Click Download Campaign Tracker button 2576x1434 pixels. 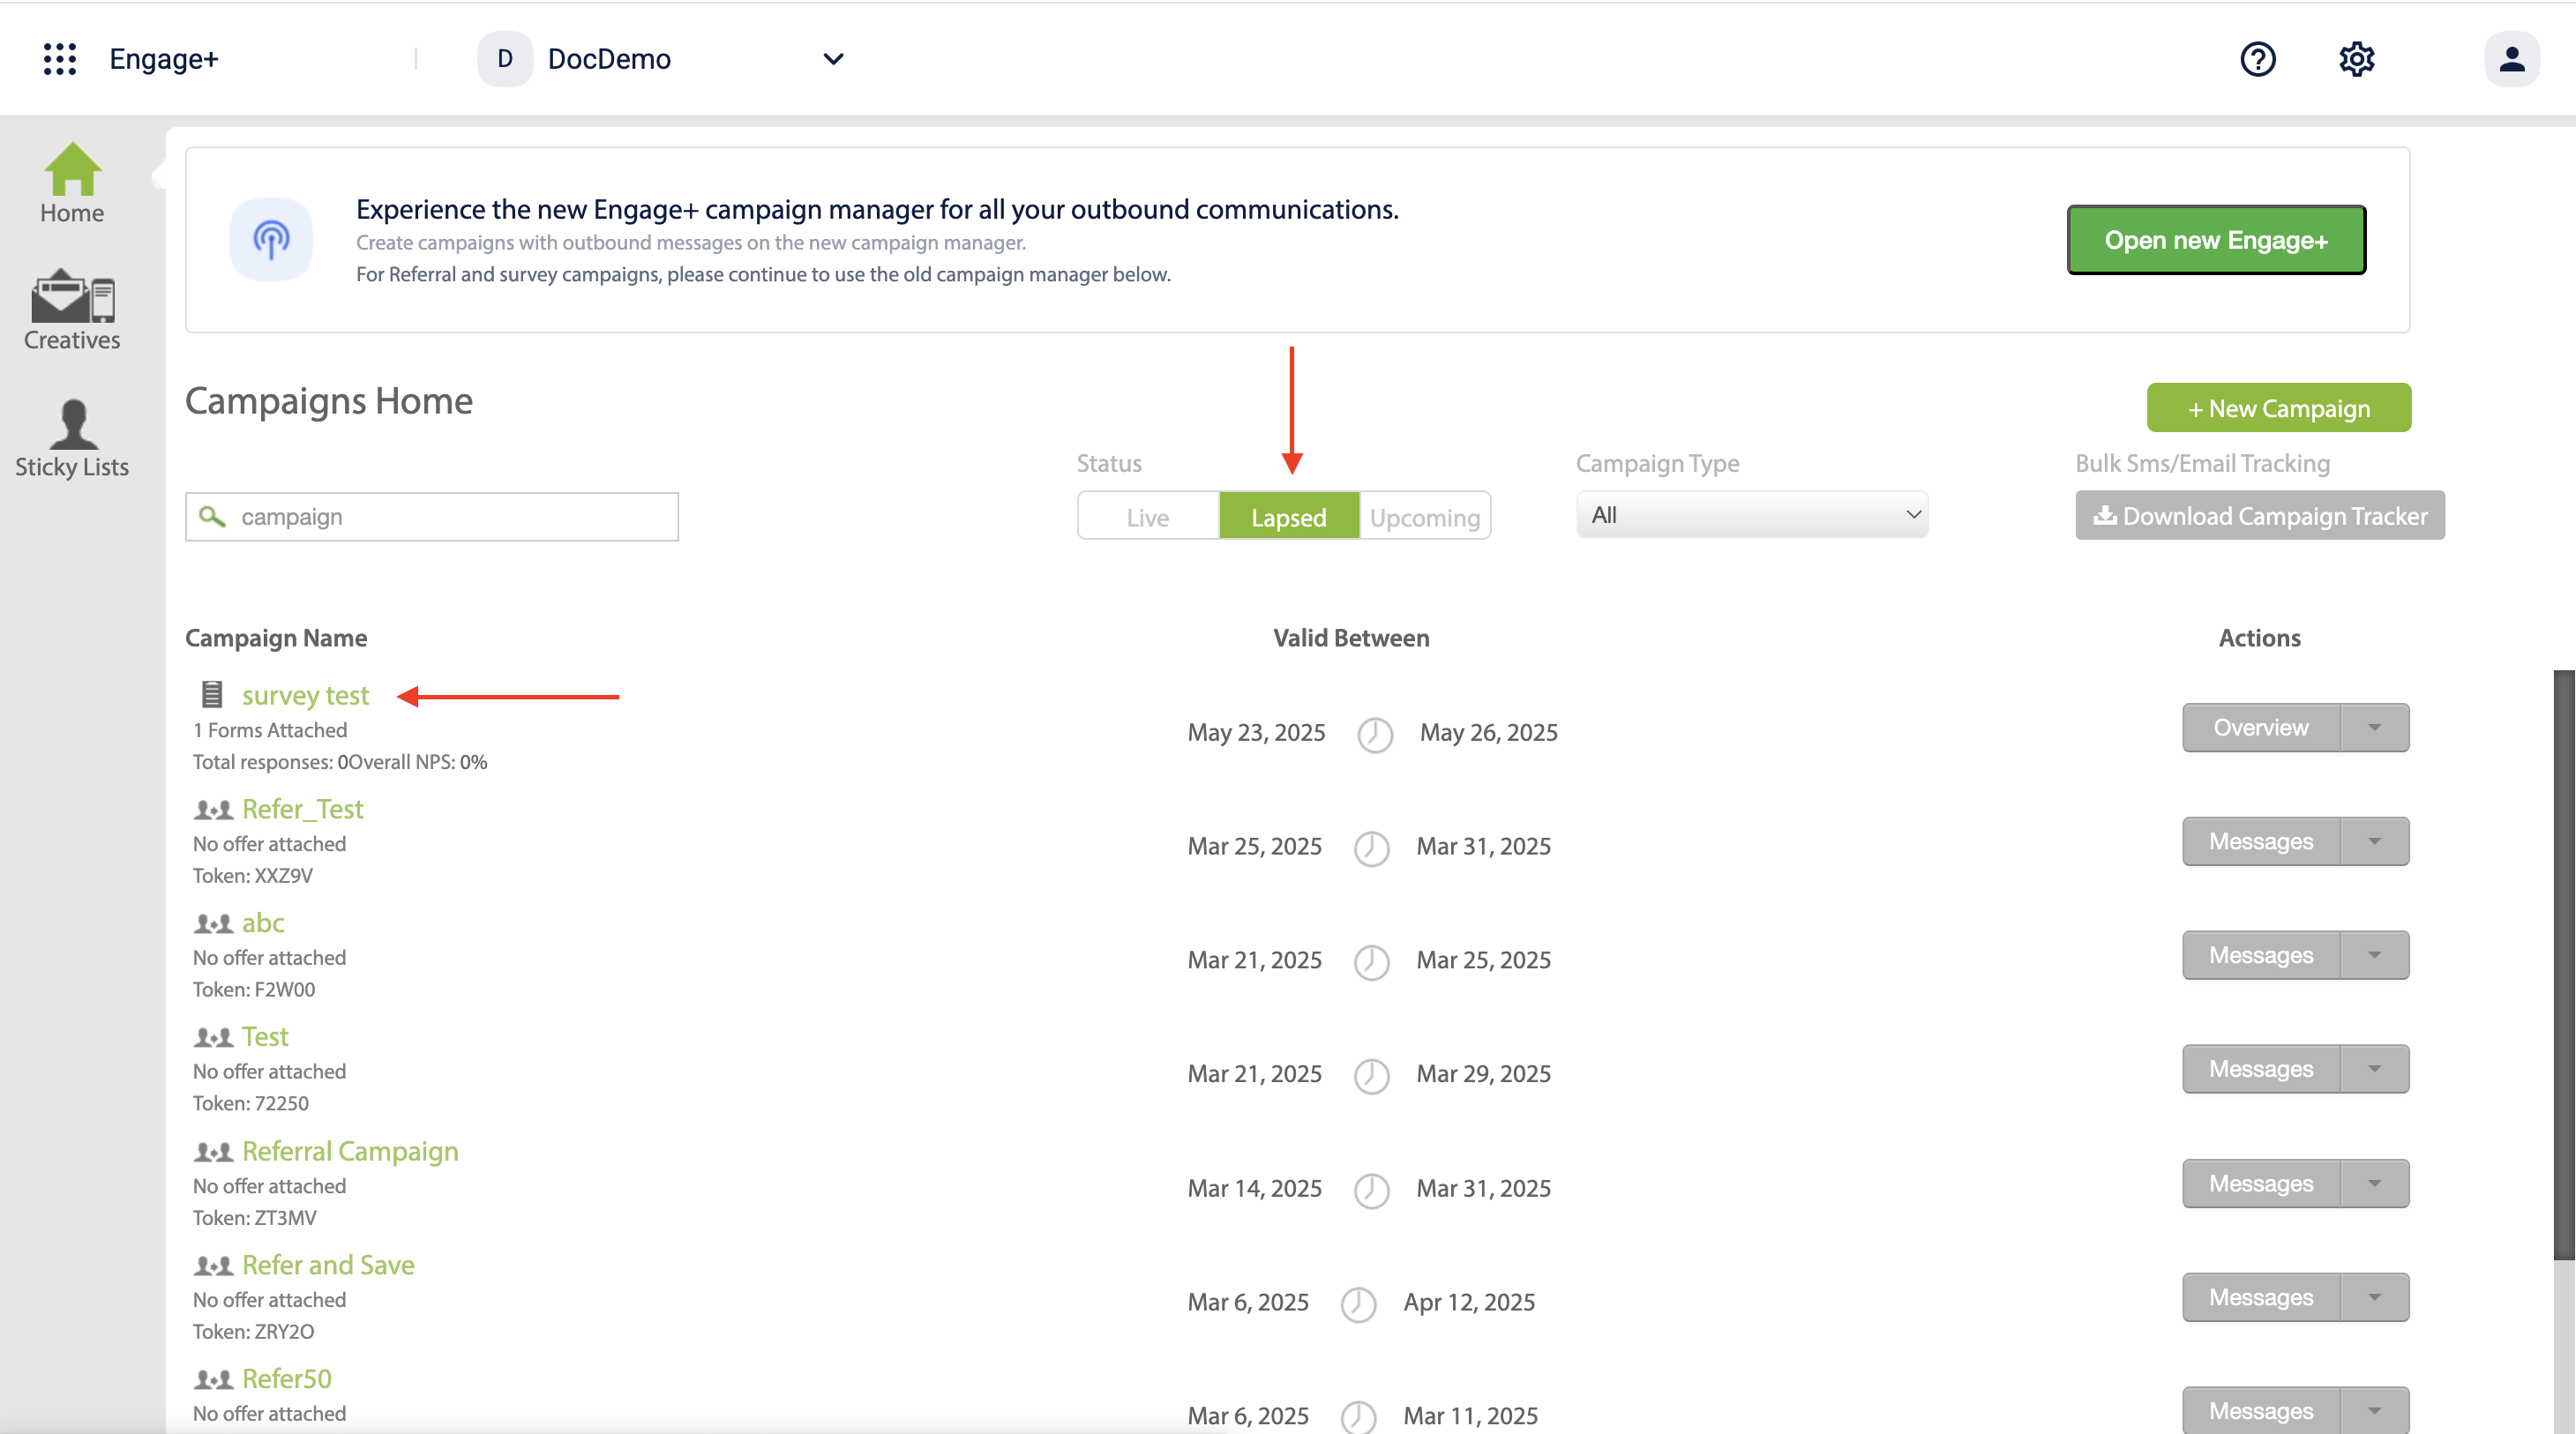pos(2259,516)
